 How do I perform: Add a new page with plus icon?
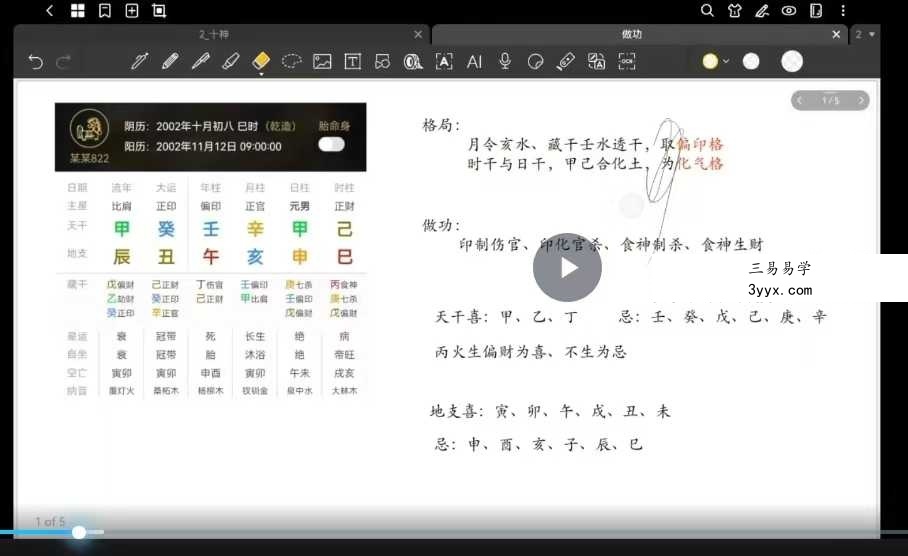(x=132, y=10)
